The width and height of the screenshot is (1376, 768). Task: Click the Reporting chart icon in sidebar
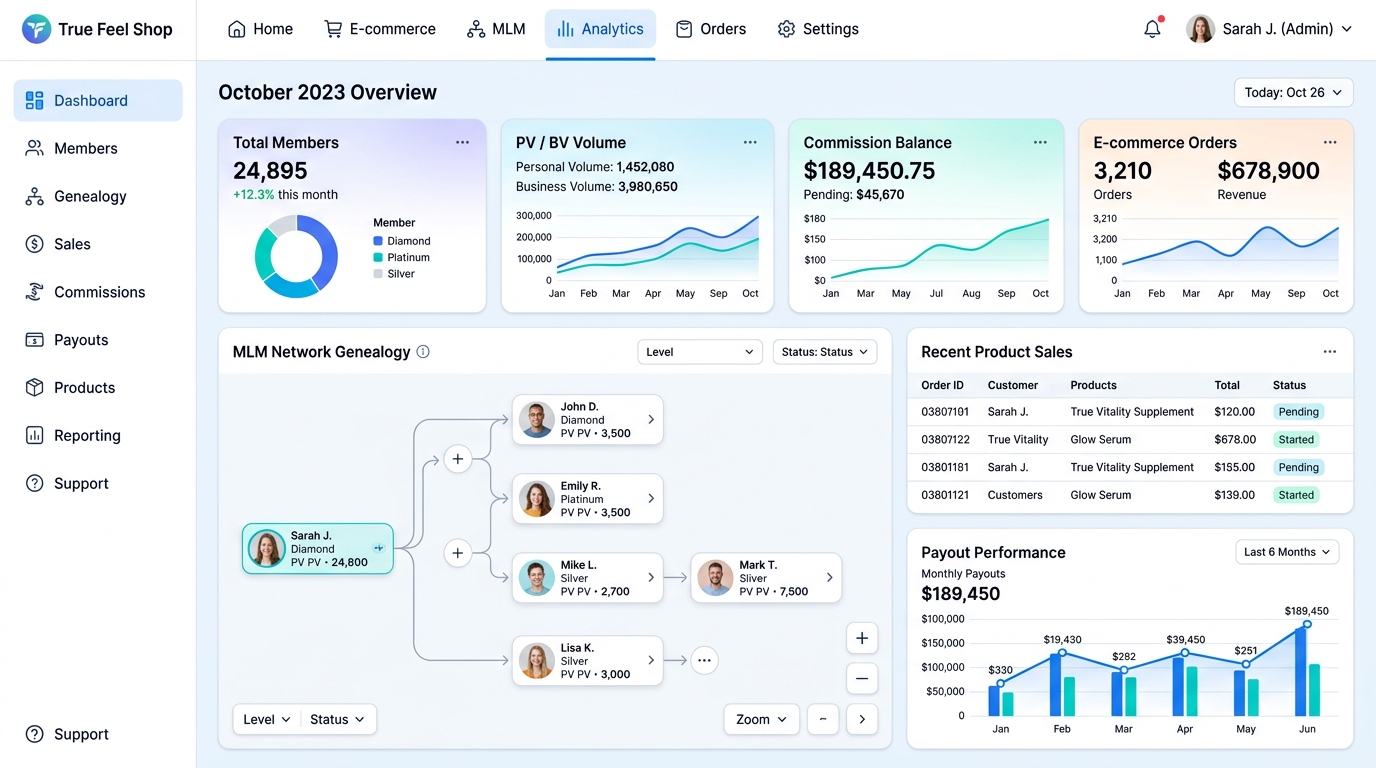pos(35,435)
